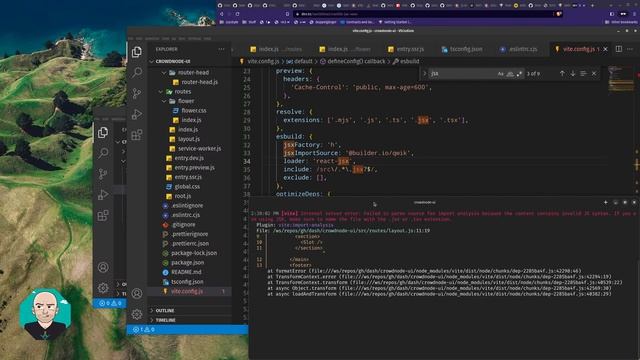Open Accounts menu in front VS Code
The height and width of the screenshot is (360, 640).
coord(137,293)
